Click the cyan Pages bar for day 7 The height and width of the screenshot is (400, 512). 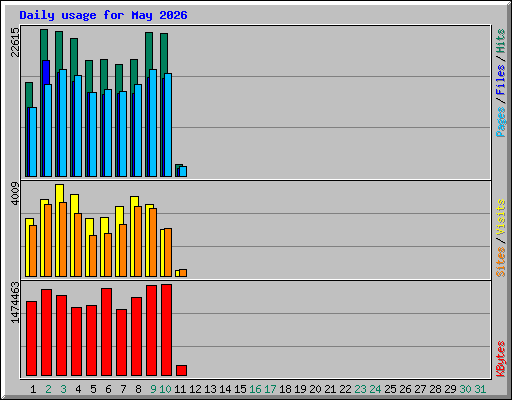click(x=123, y=134)
